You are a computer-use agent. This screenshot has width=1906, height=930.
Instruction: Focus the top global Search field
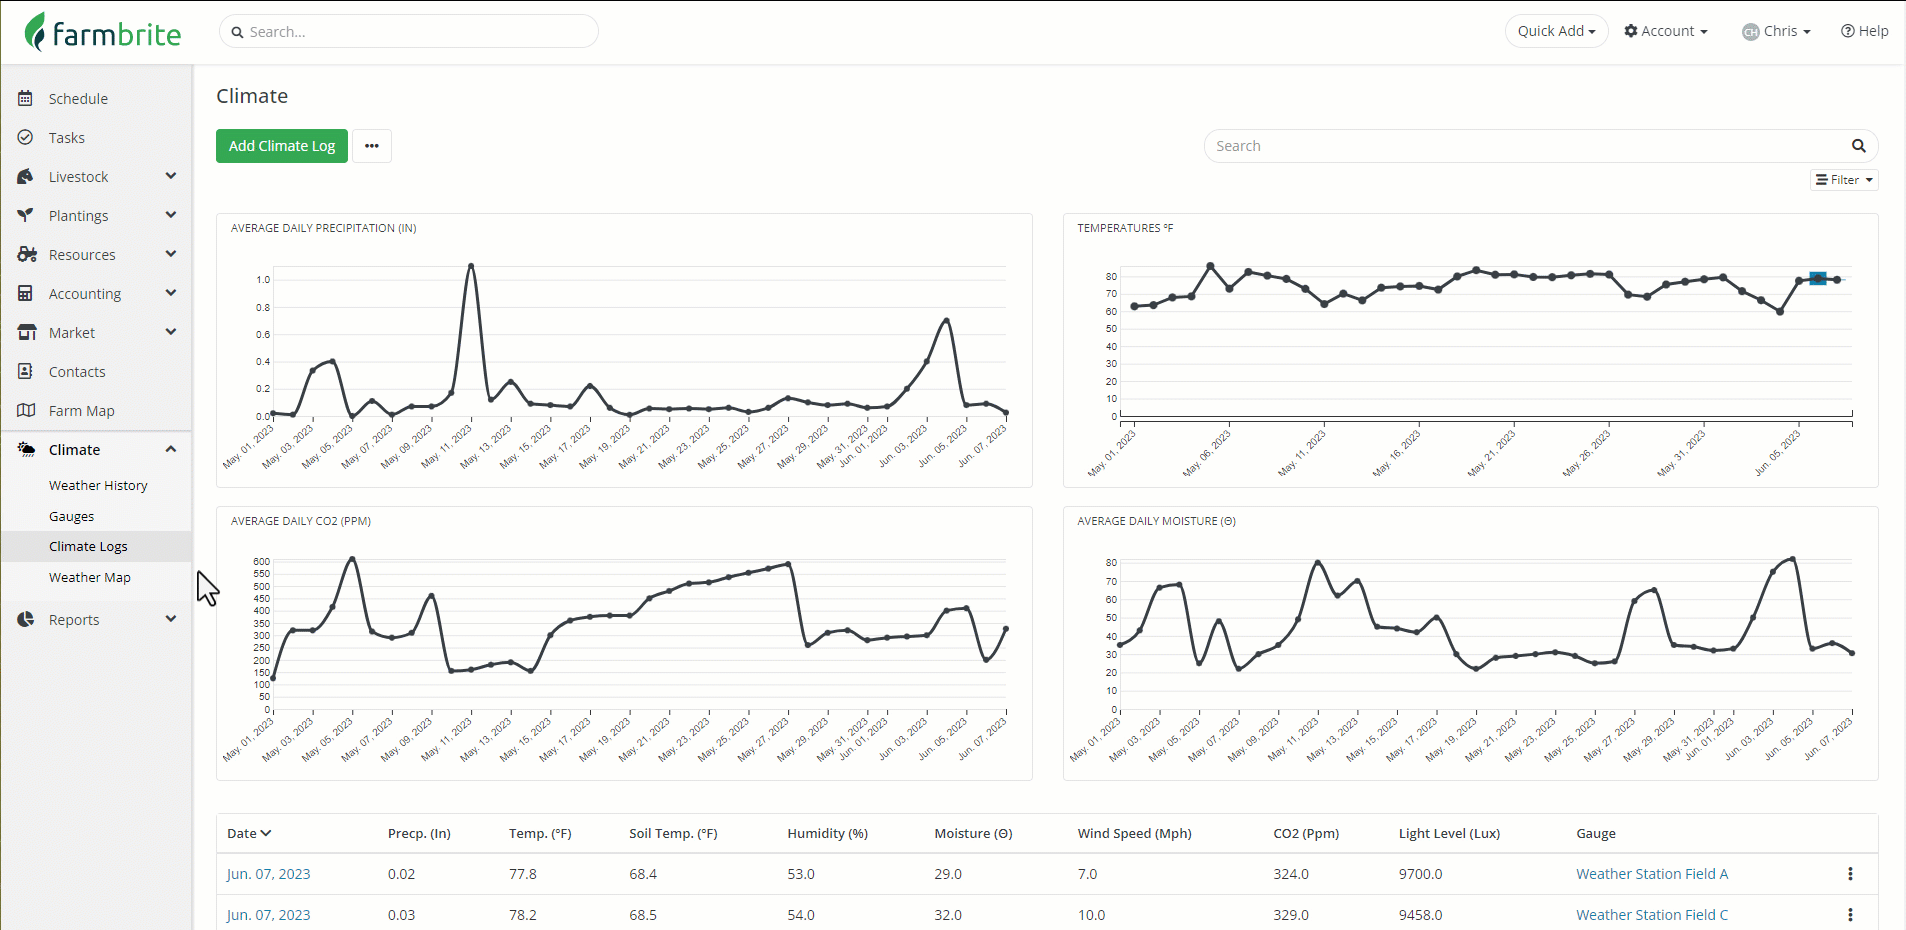[409, 31]
